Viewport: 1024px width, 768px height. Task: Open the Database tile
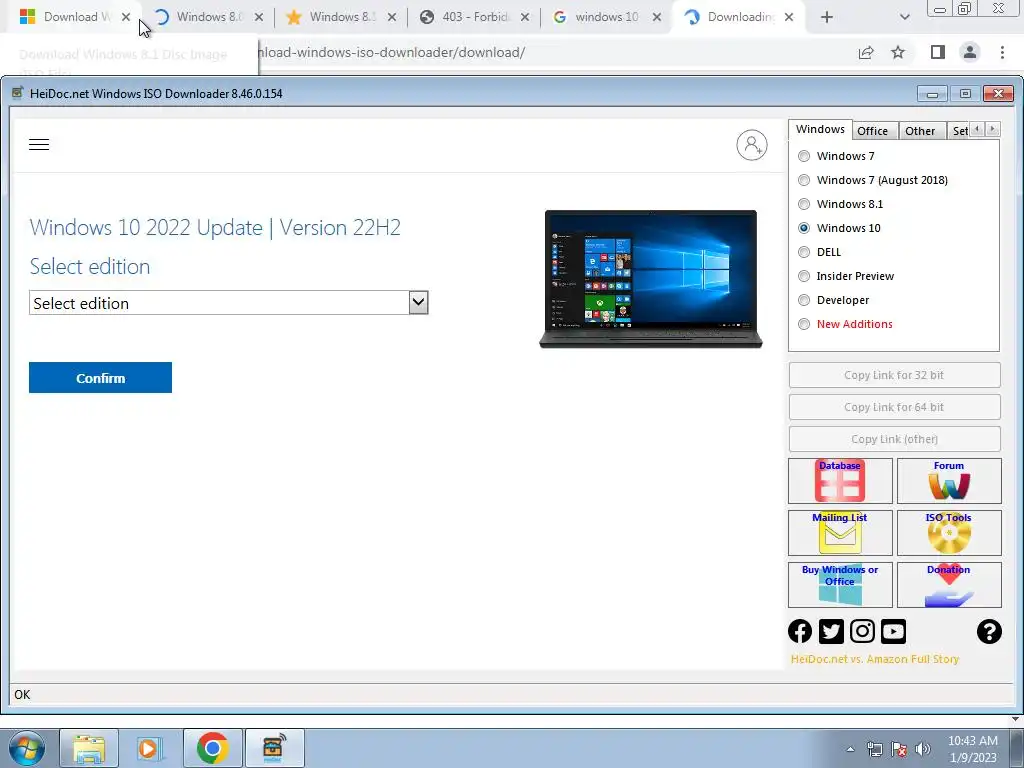tap(840, 481)
